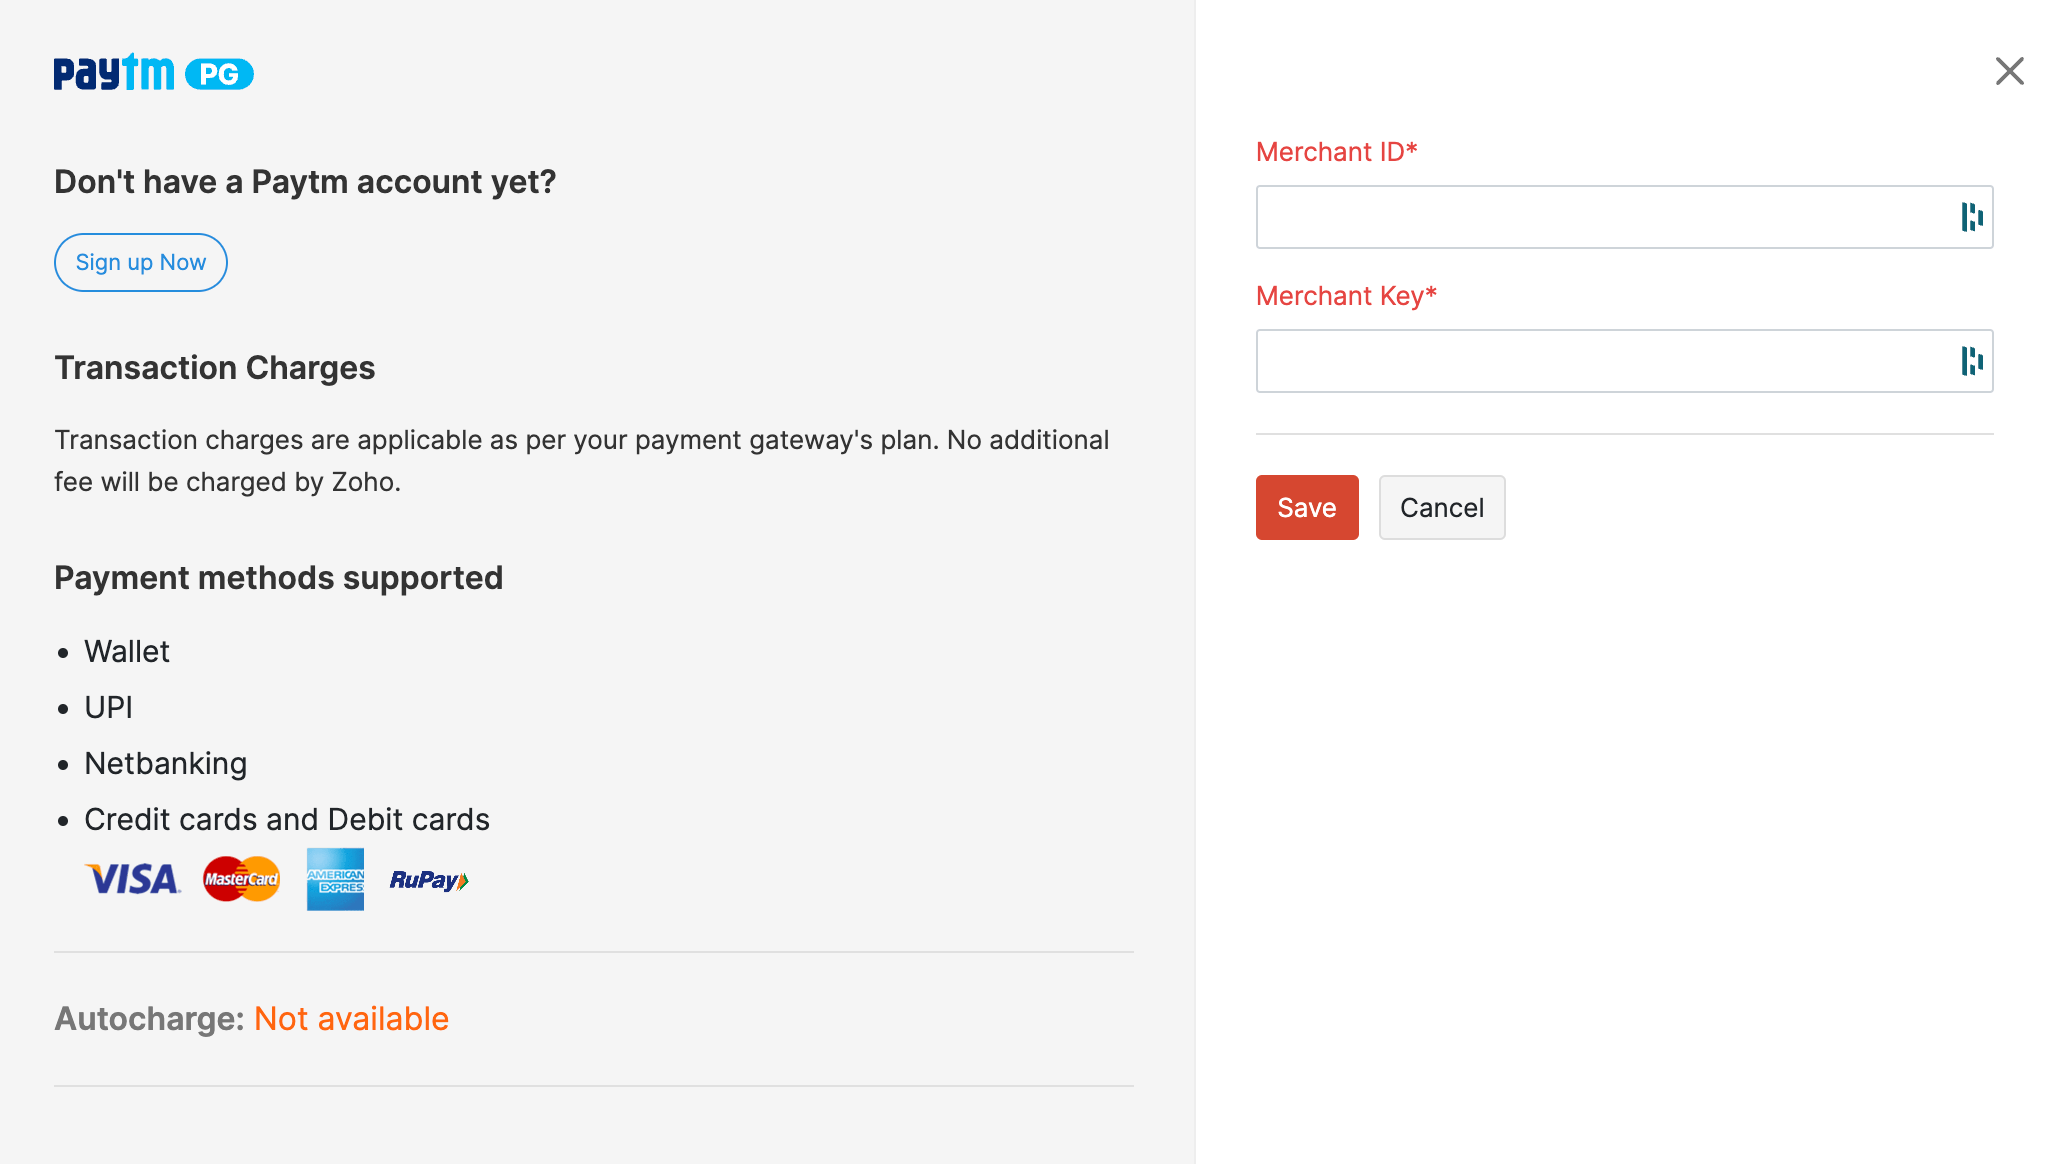Screen dimensions: 2046x1164
Task: Click inside the Merchant Key input field
Action: [1600, 361]
